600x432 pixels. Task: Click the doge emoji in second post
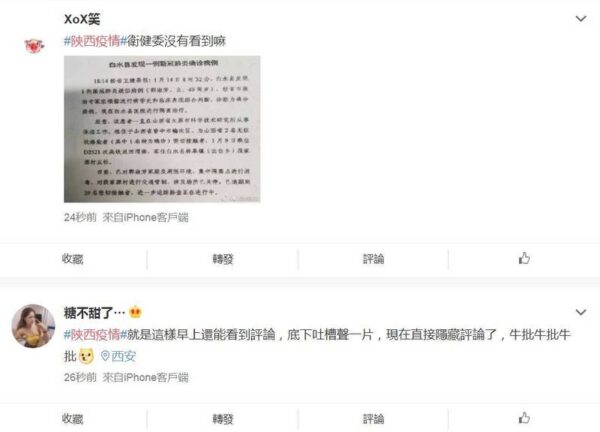[86, 356]
